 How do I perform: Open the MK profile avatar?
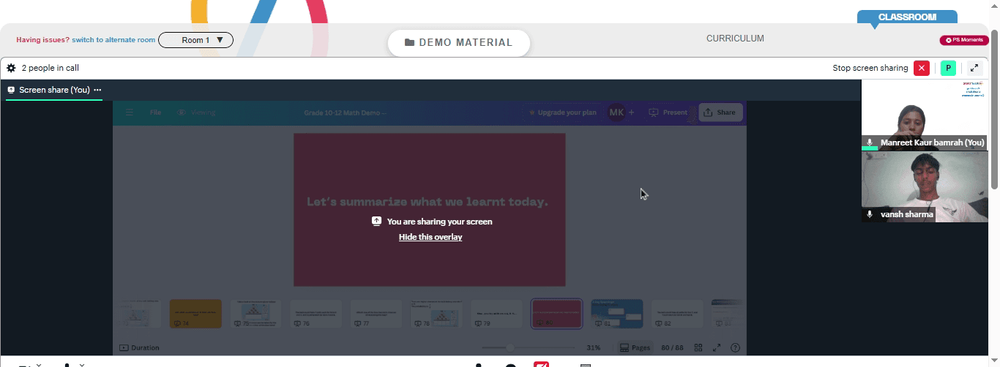(x=616, y=112)
